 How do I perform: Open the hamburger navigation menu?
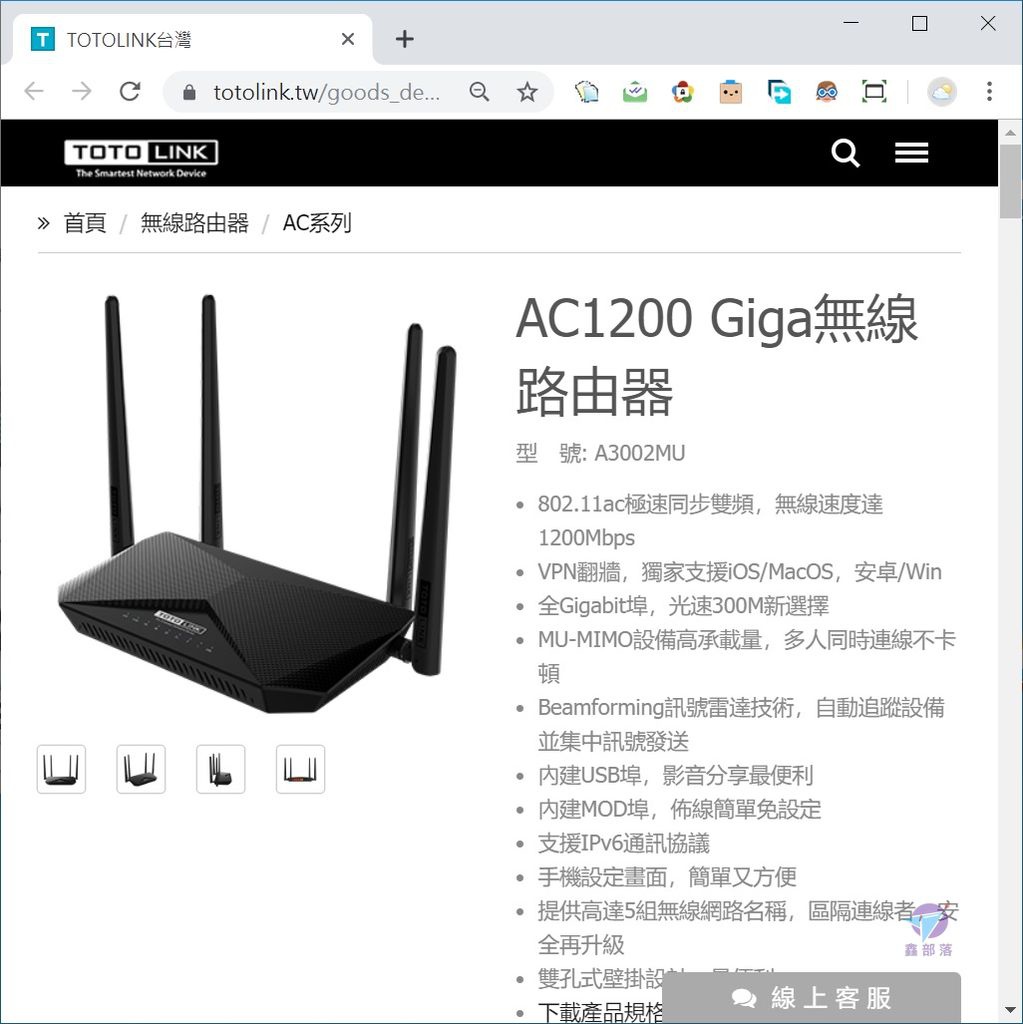point(911,153)
